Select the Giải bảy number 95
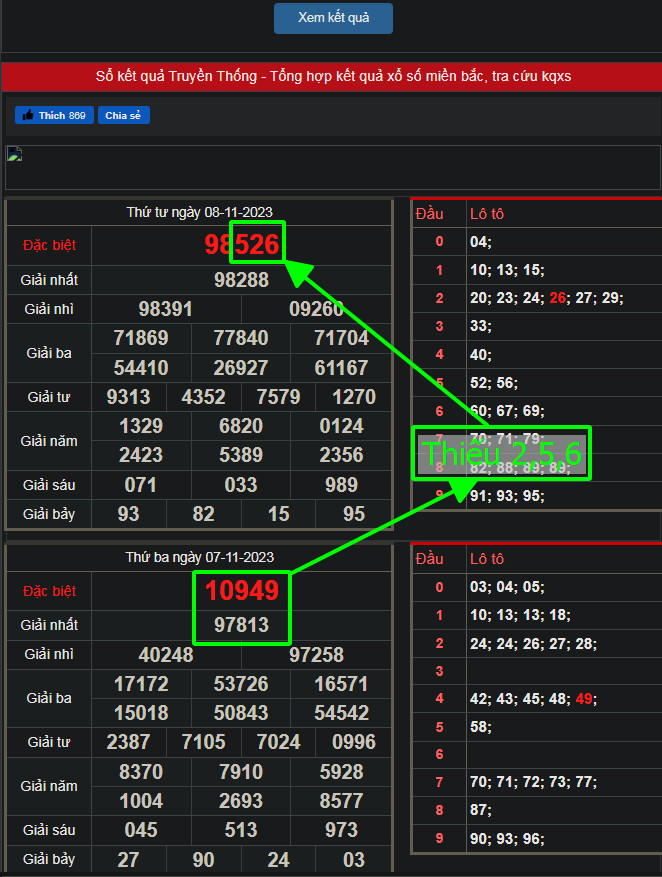 pyautogui.click(x=354, y=514)
